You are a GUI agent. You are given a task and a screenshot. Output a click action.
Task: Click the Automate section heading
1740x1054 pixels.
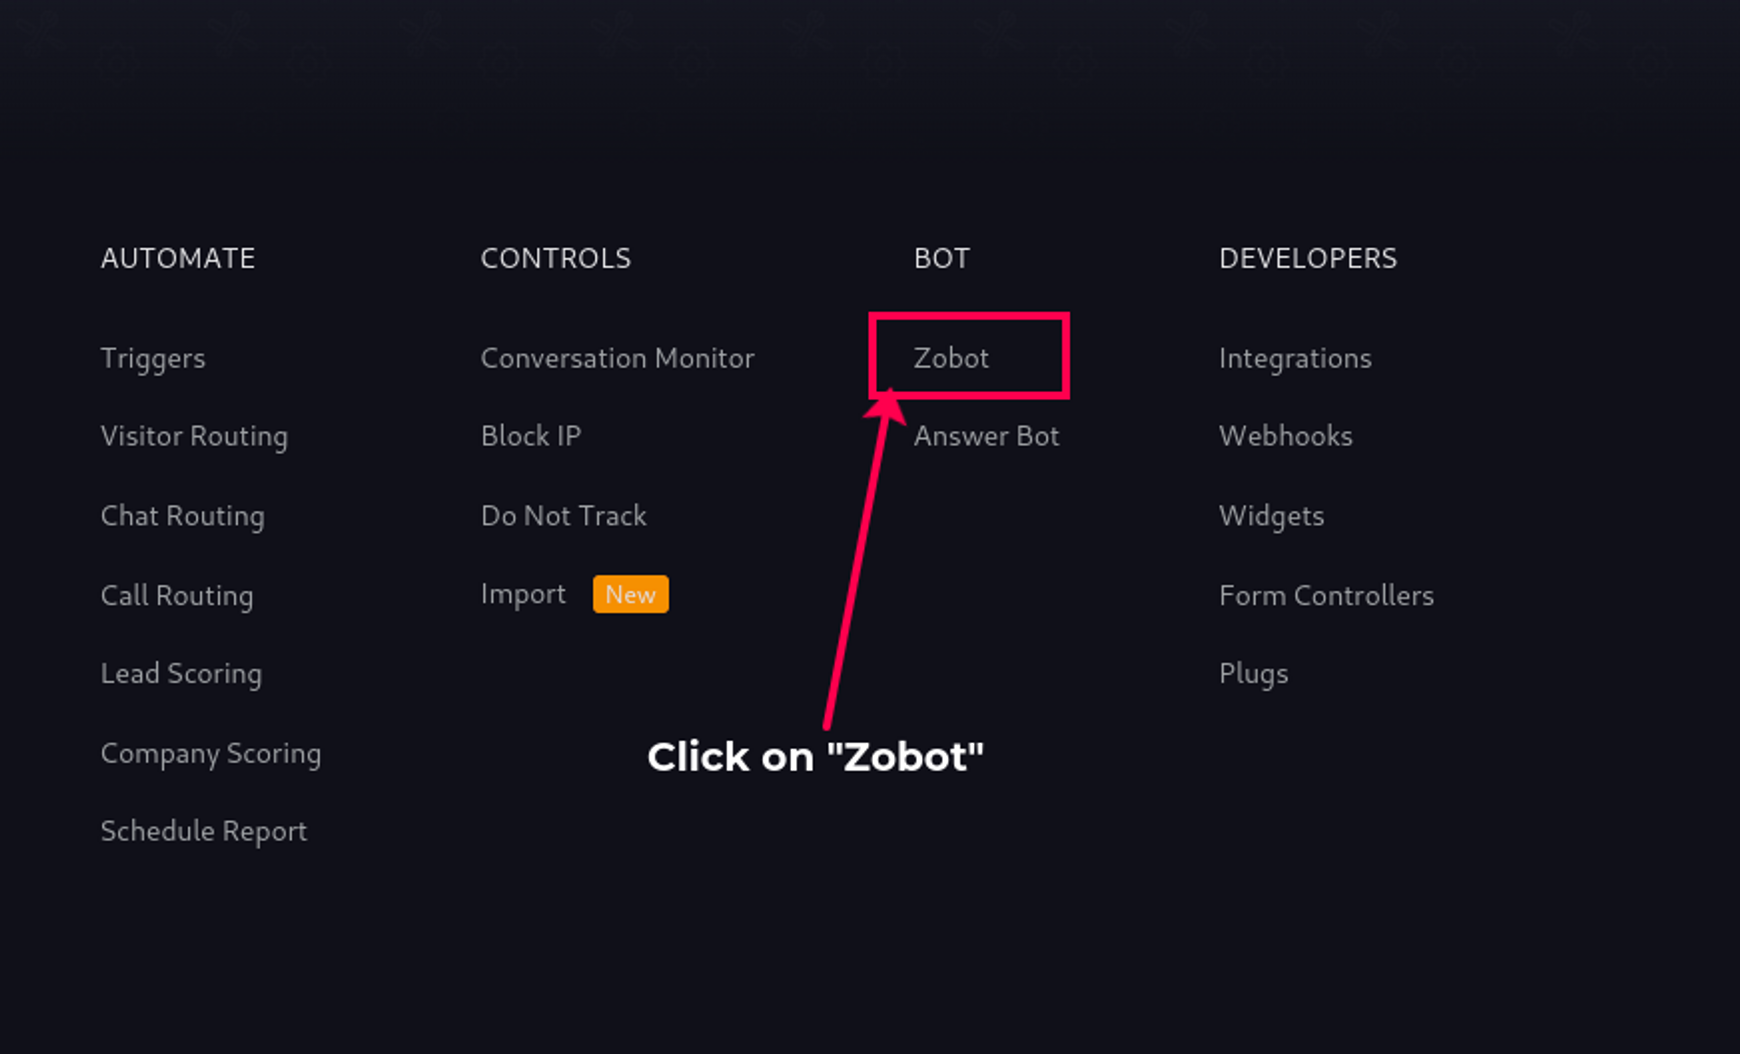pos(178,258)
